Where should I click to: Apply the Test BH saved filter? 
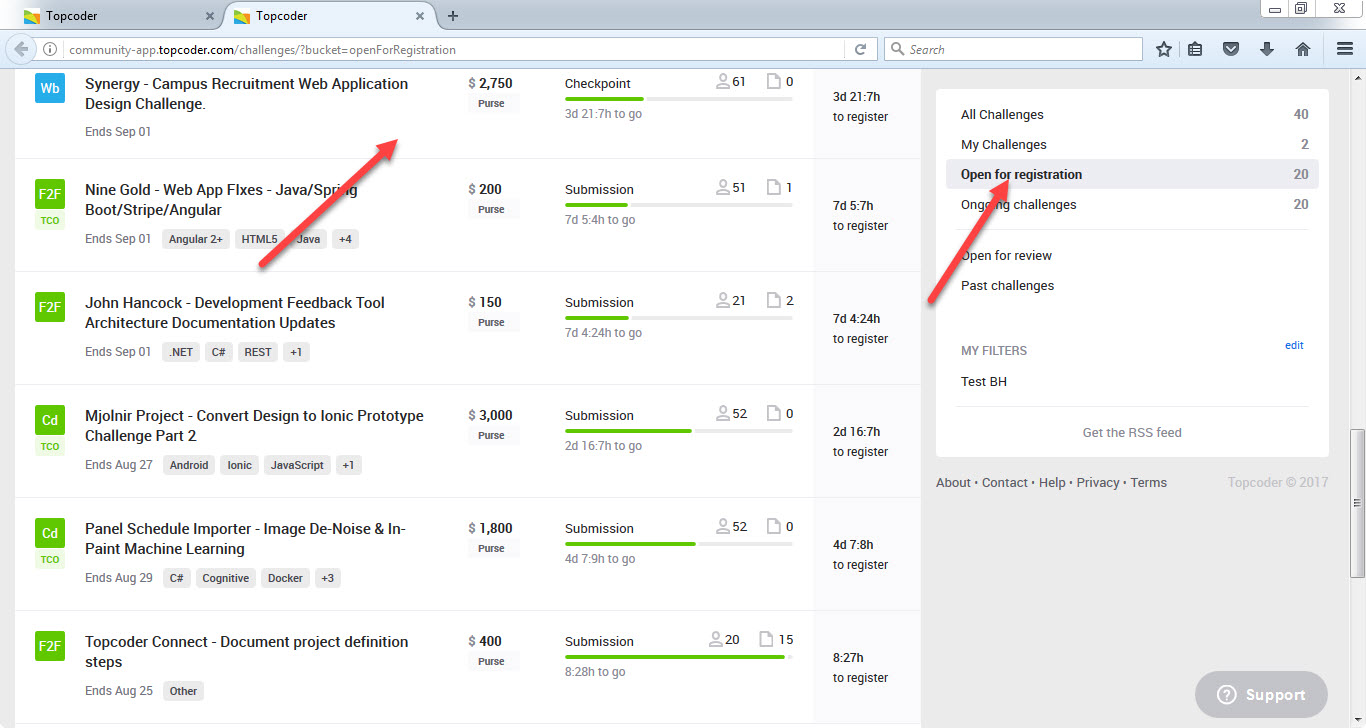984,381
